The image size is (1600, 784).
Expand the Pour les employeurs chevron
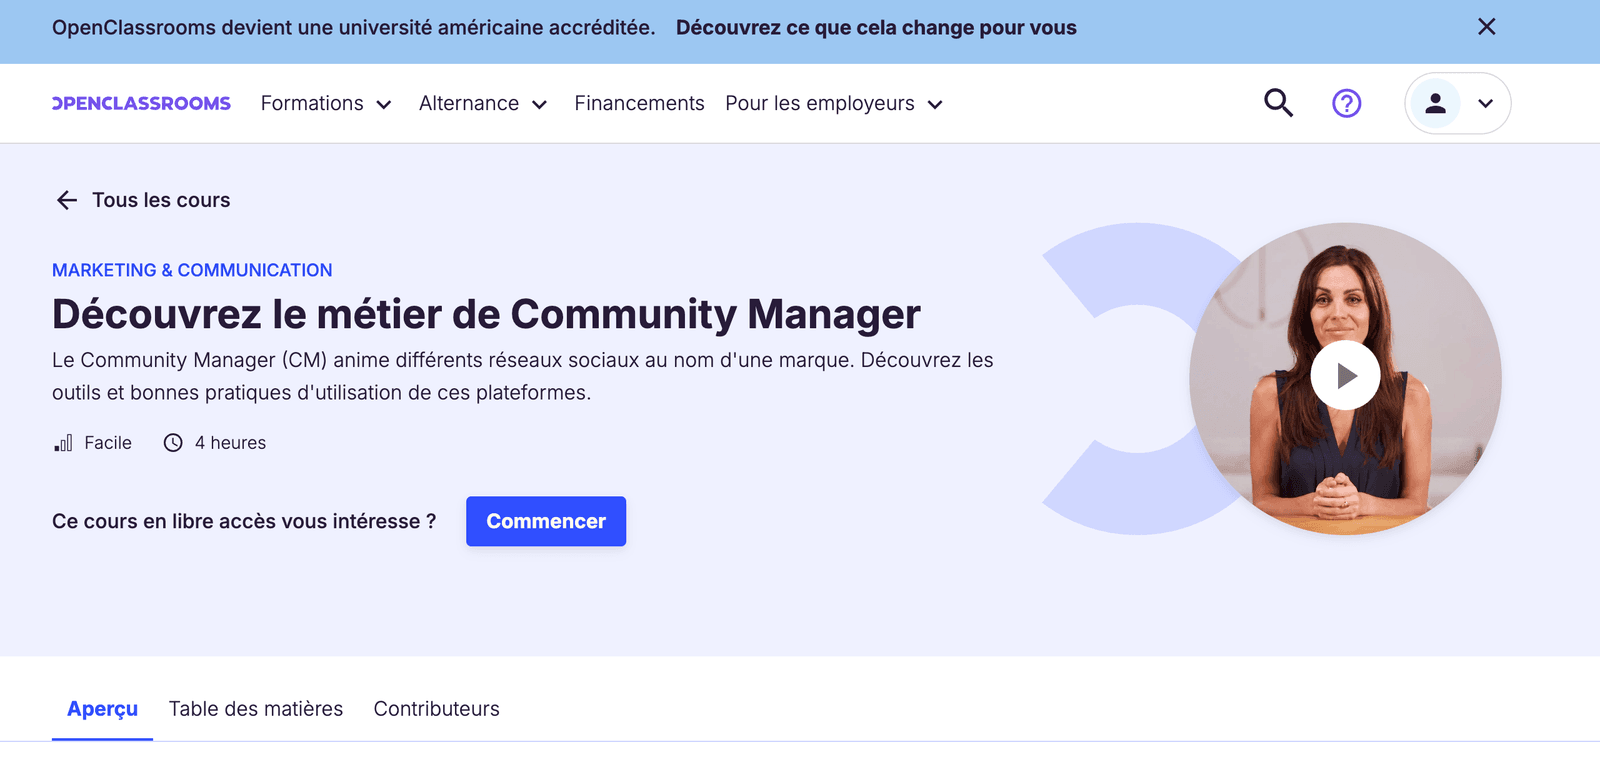click(x=935, y=104)
